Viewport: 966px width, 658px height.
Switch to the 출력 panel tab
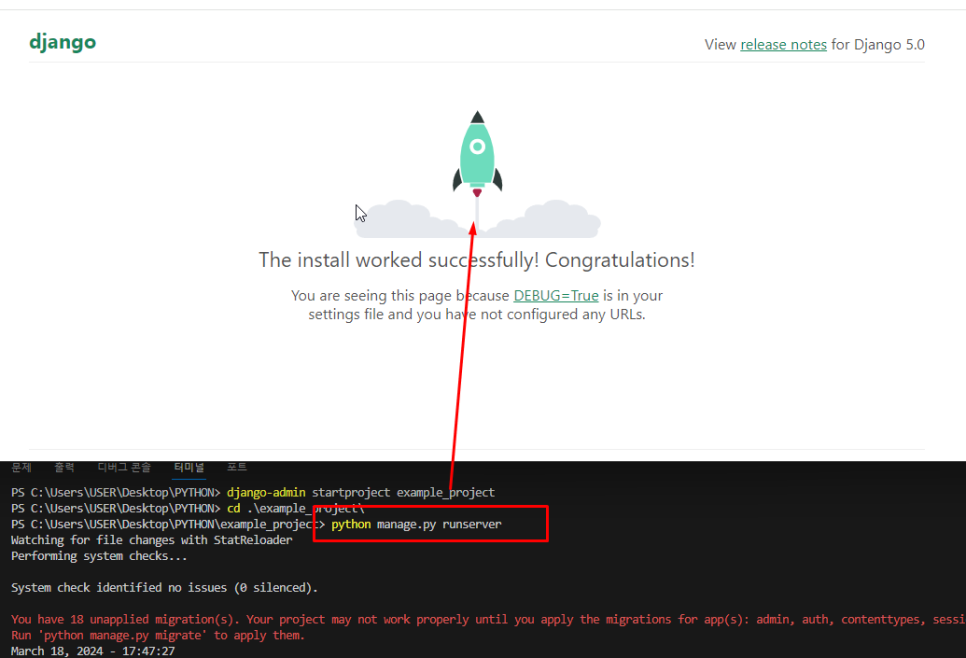click(x=64, y=468)
